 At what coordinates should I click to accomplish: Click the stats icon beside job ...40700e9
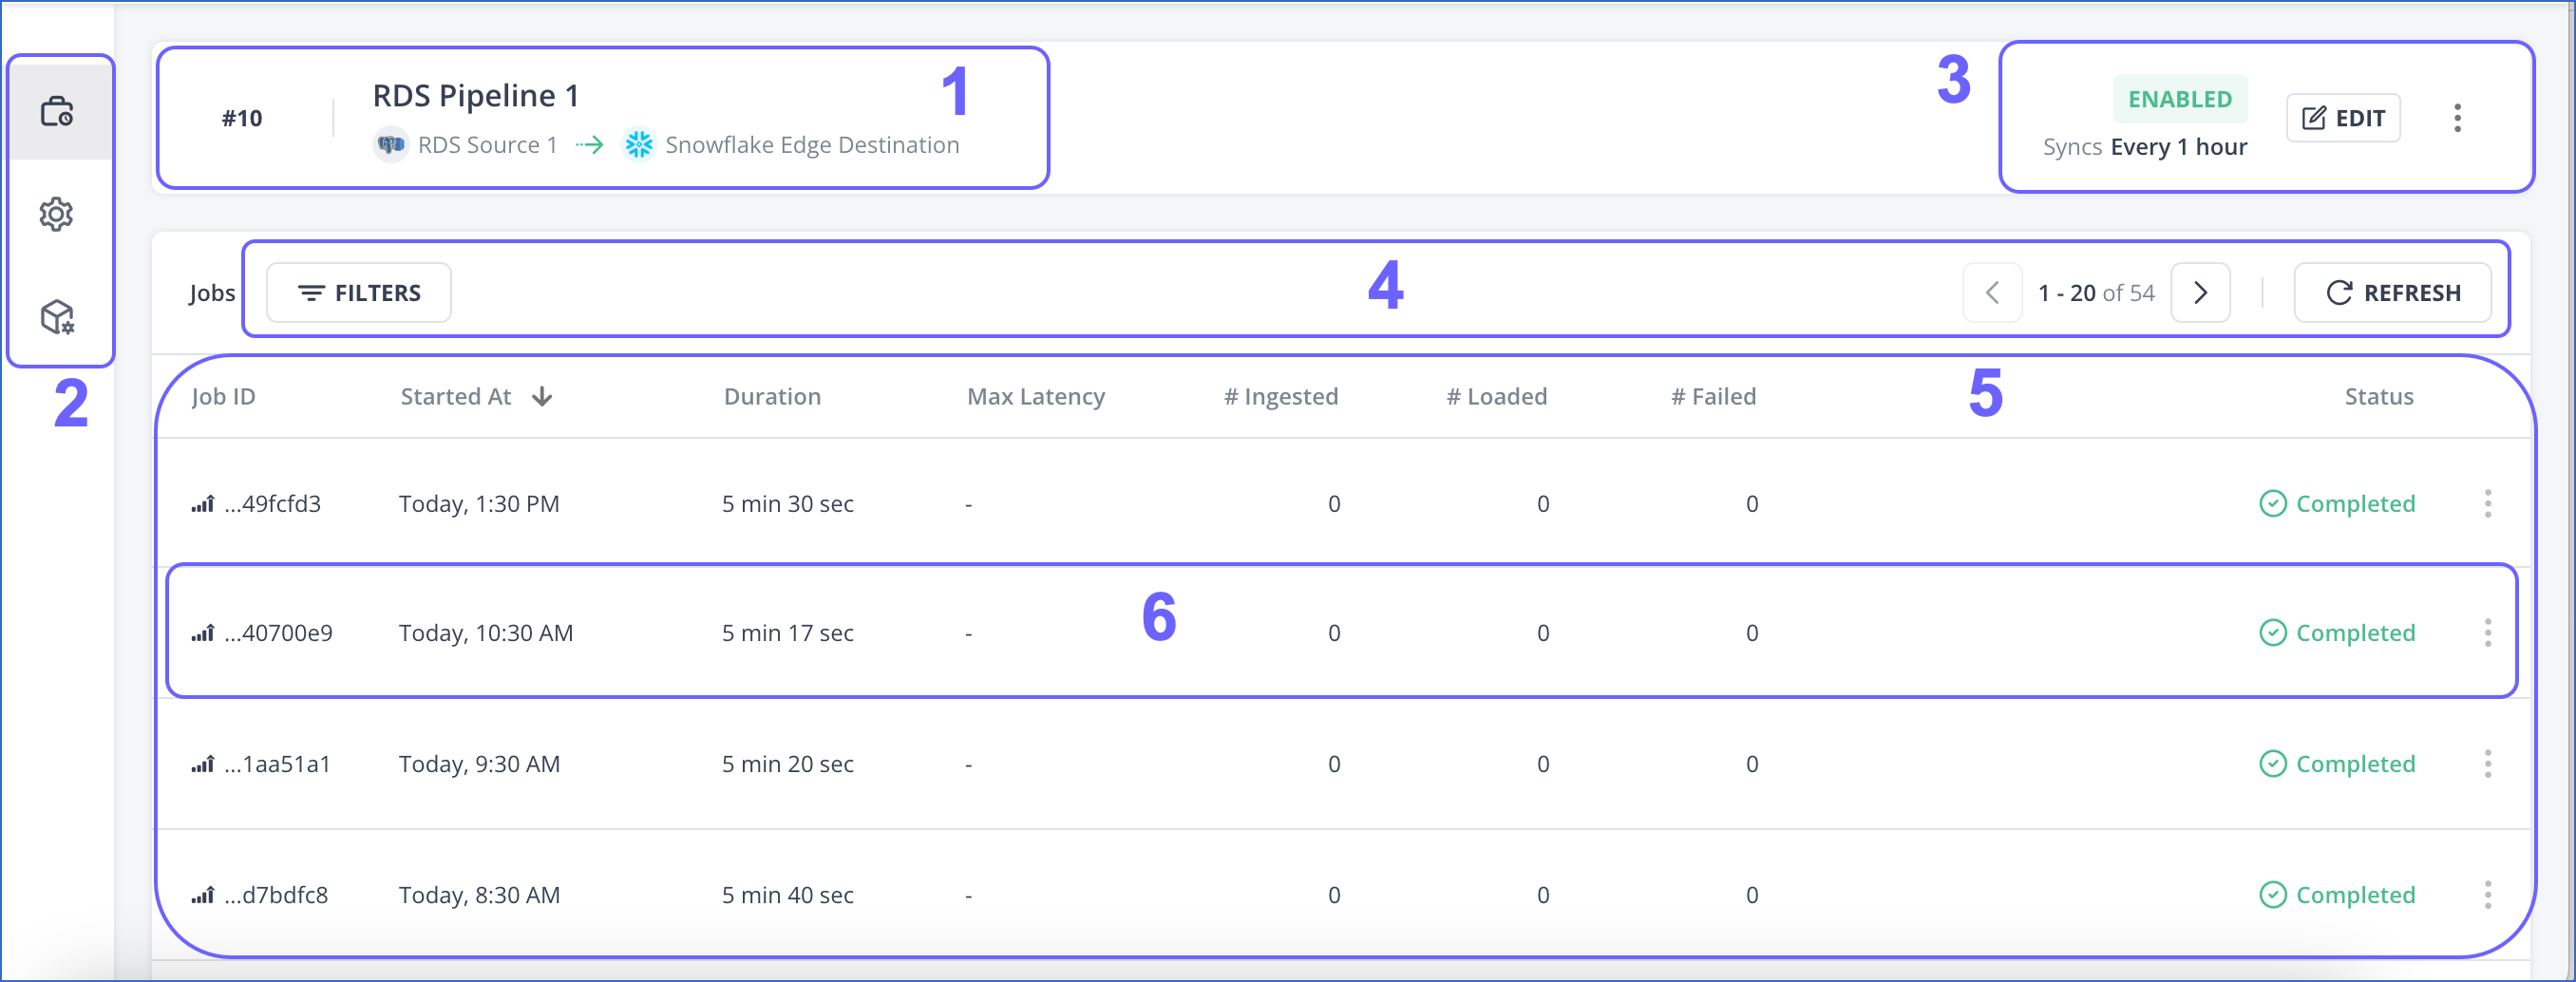pyautogui.click(x=203, y=633)
